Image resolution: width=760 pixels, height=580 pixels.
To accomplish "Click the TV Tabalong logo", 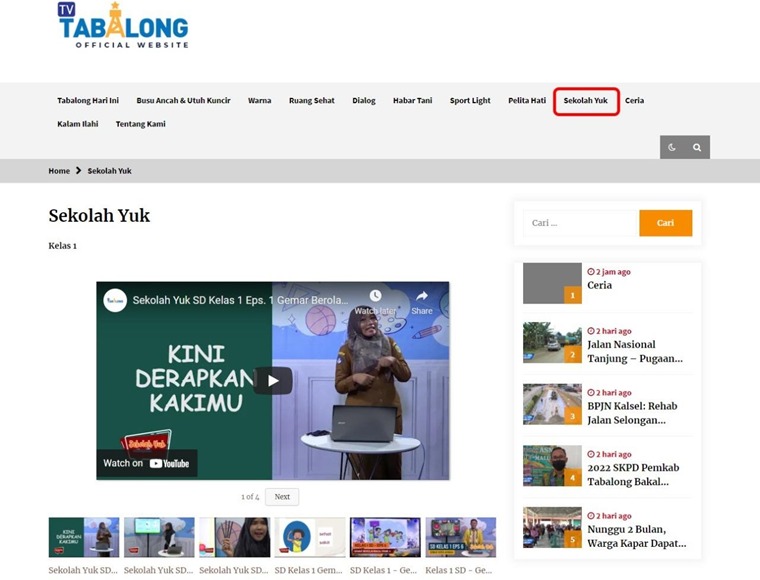I will point(123,26).
